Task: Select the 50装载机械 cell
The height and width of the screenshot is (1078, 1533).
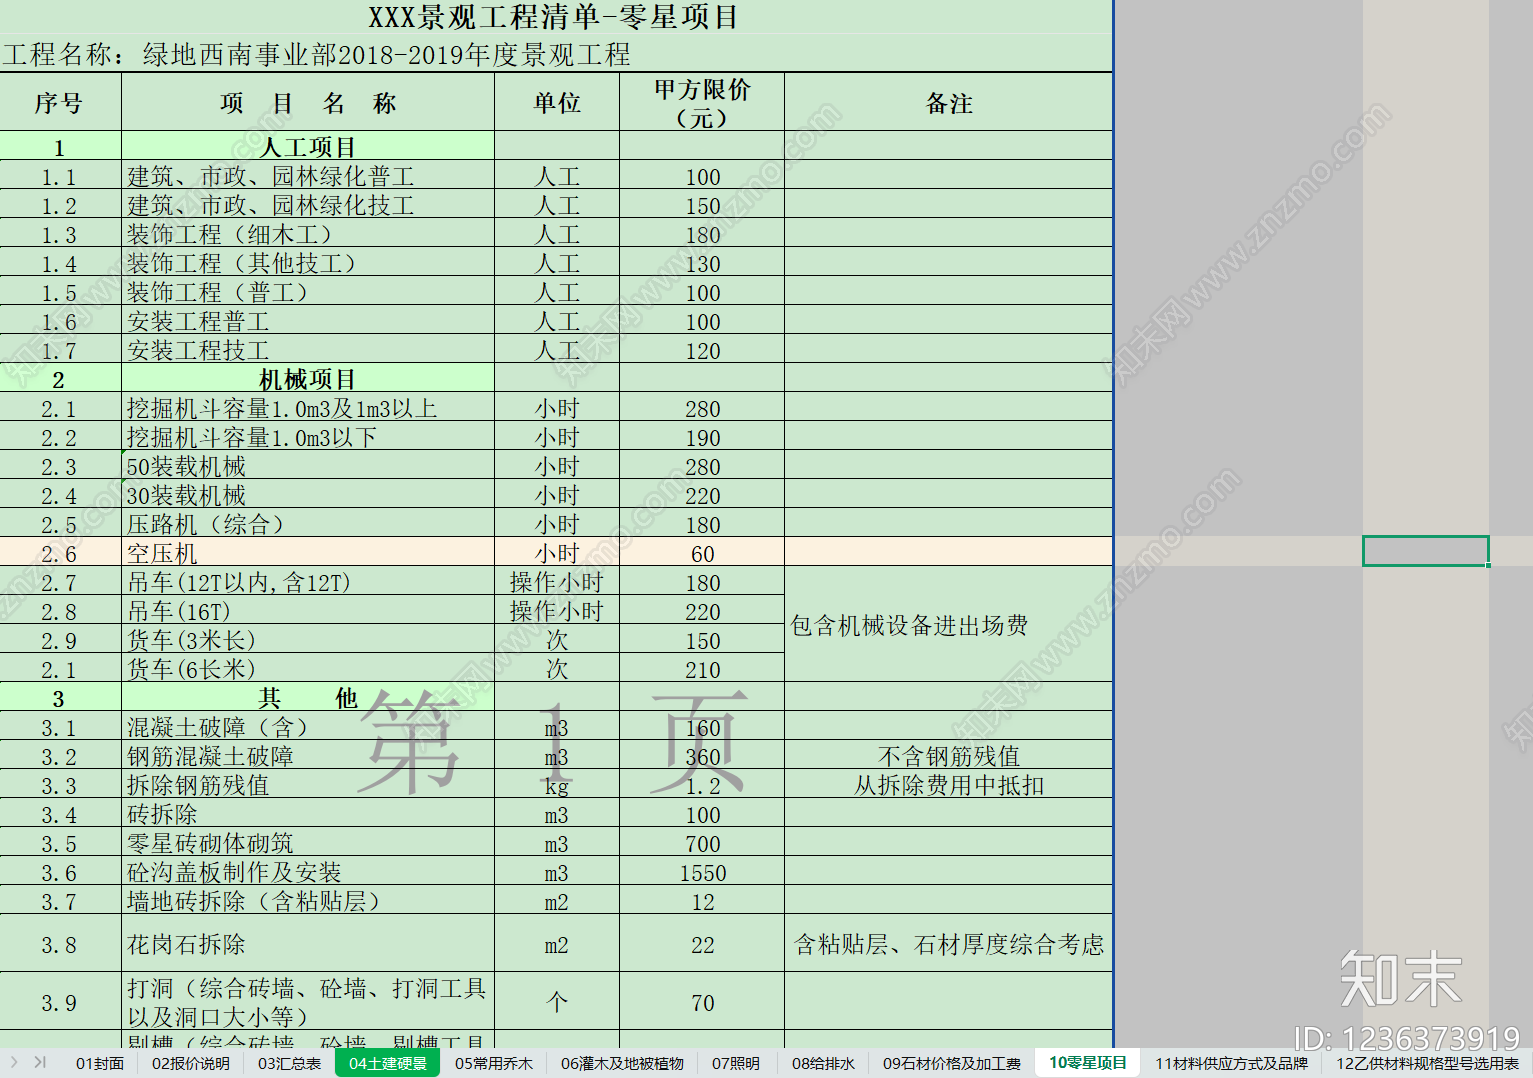Action: pos(308,465)
